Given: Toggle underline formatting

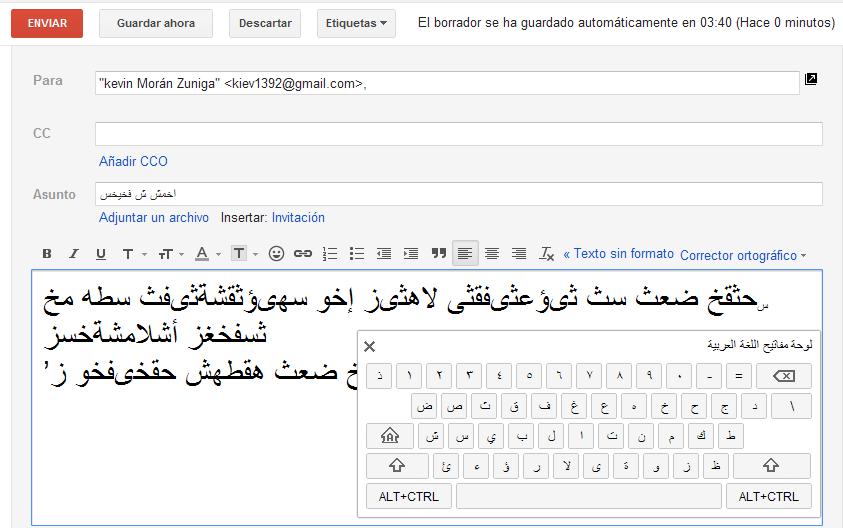Looking at the screenshot, I should 100,254.
